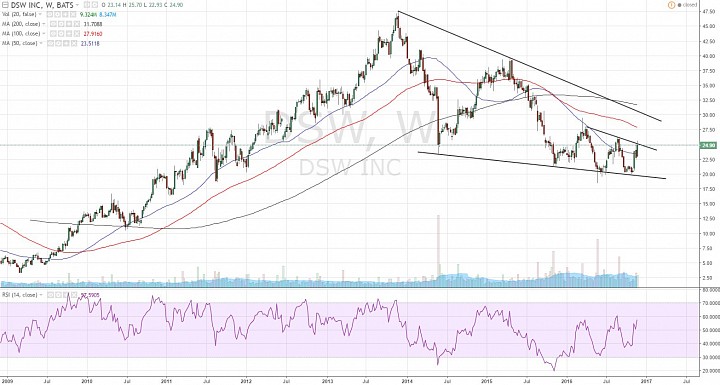This screenshot has height=385, width=720.
Task: Remove the MA 200 indicator with X icon
Action: coord(77,24)
